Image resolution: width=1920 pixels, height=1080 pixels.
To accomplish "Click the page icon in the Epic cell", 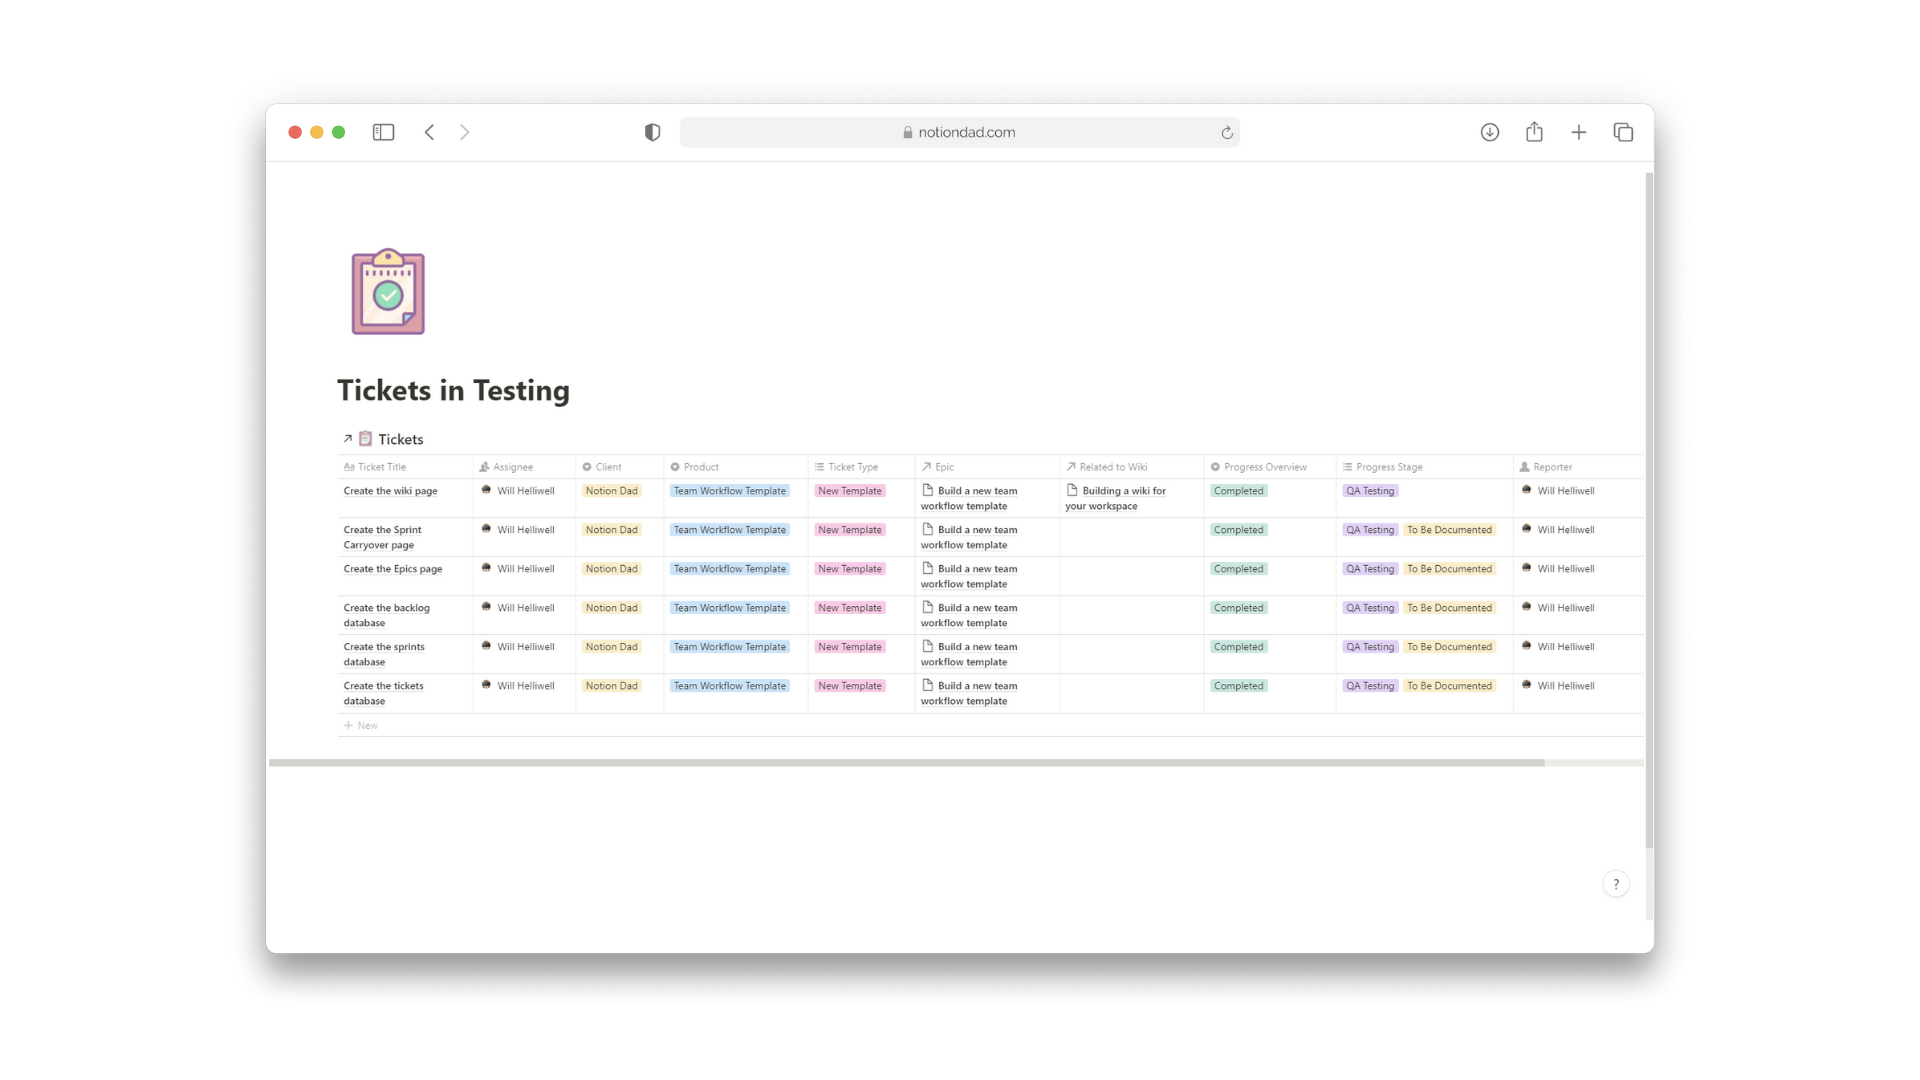I will [x=928, y=490].
